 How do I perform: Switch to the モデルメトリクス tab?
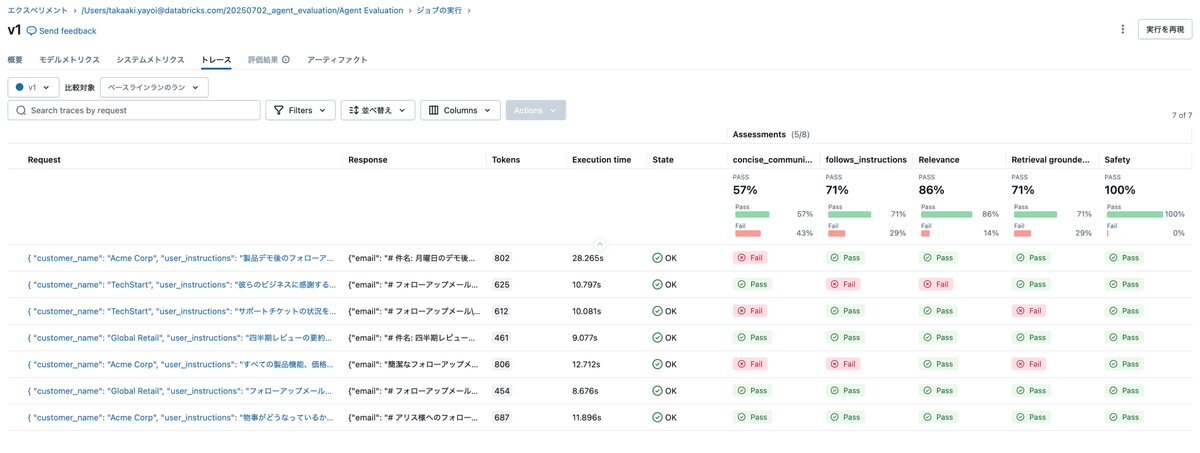coord(70,60)
